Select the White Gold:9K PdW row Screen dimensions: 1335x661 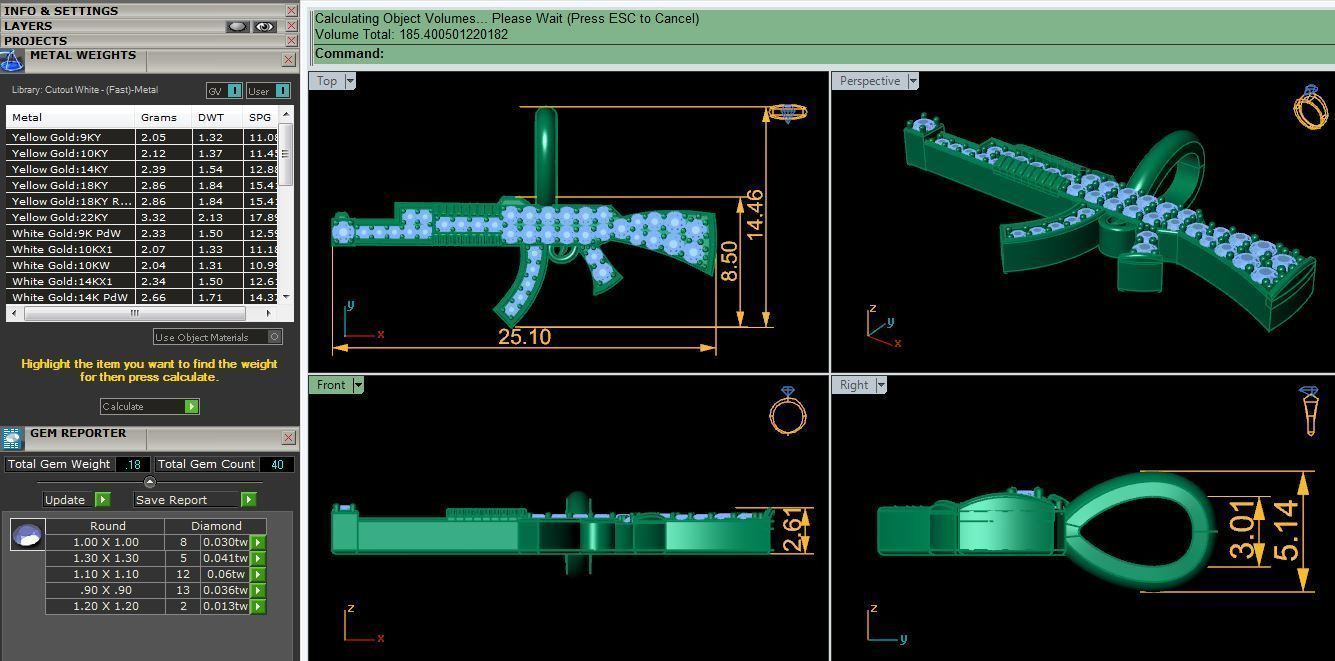(142, 233)
